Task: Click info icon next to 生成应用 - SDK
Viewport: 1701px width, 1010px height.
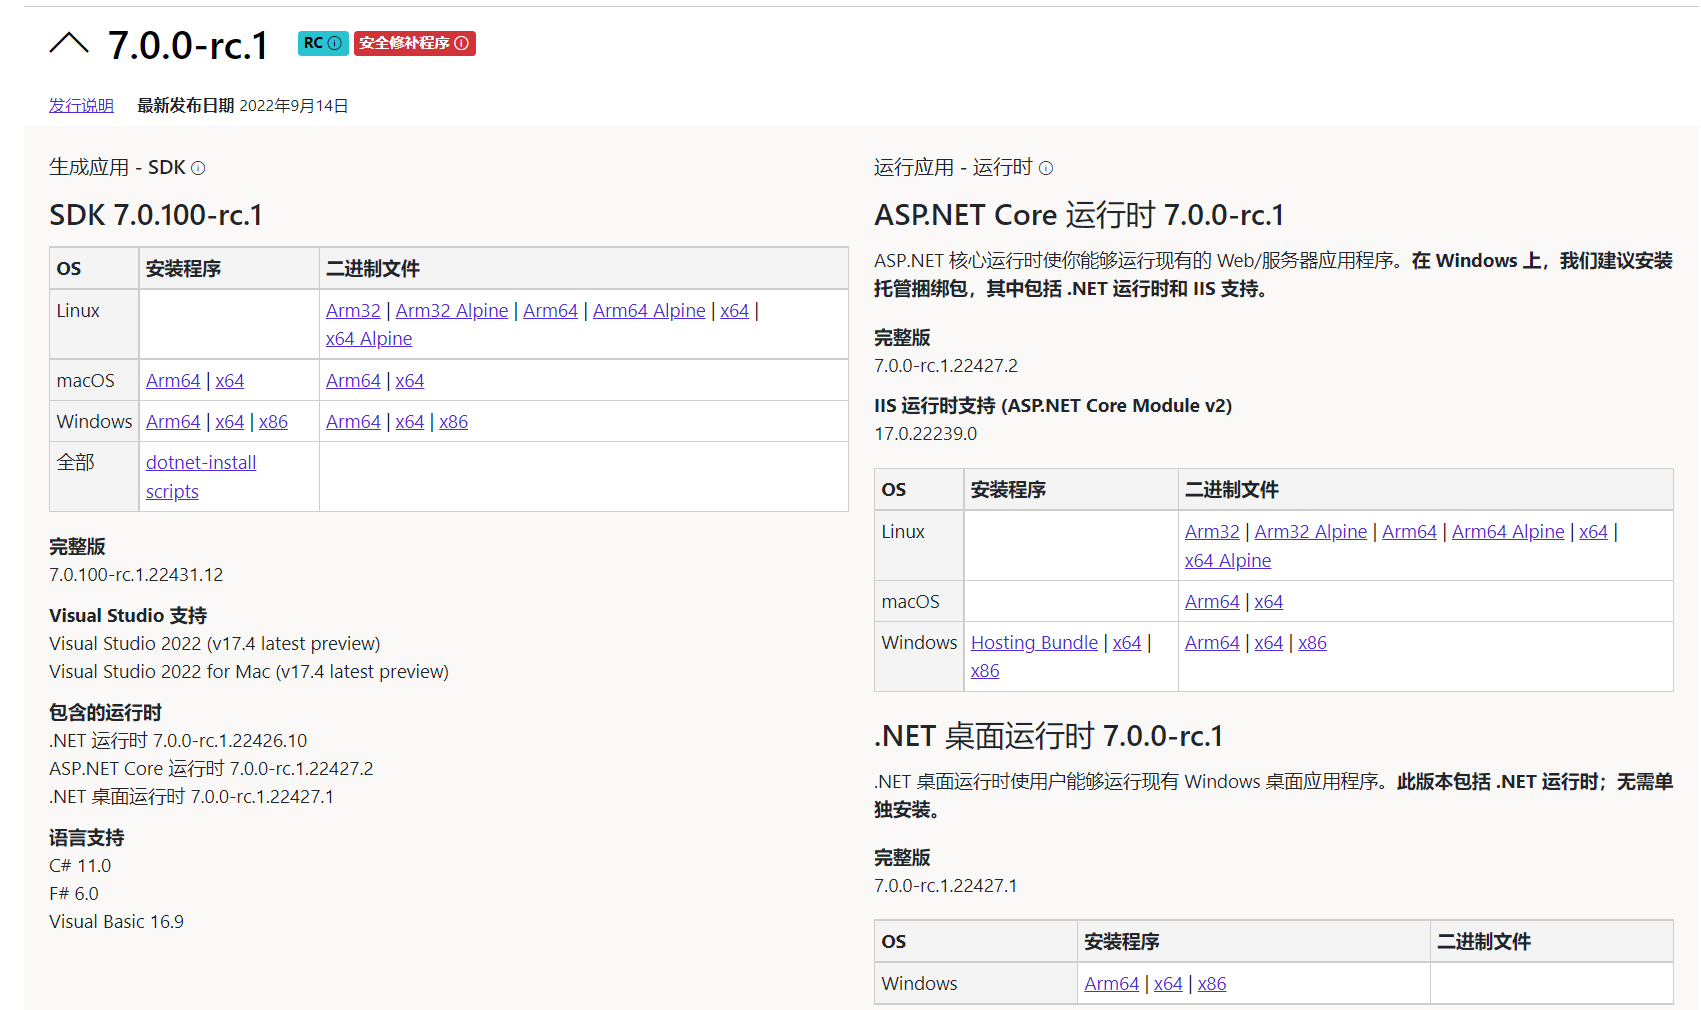Action: [x=198, y=168]
